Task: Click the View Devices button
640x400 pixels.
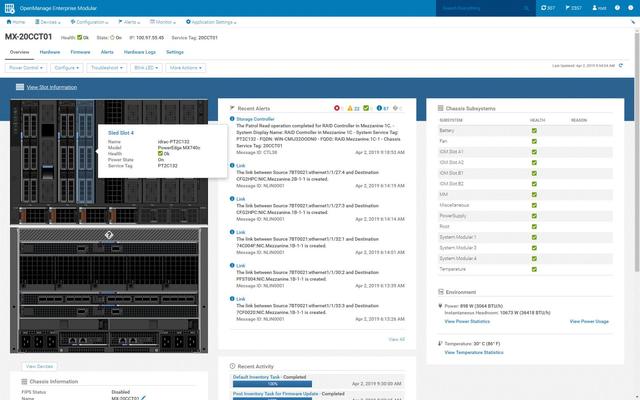Action: point(39,367)
